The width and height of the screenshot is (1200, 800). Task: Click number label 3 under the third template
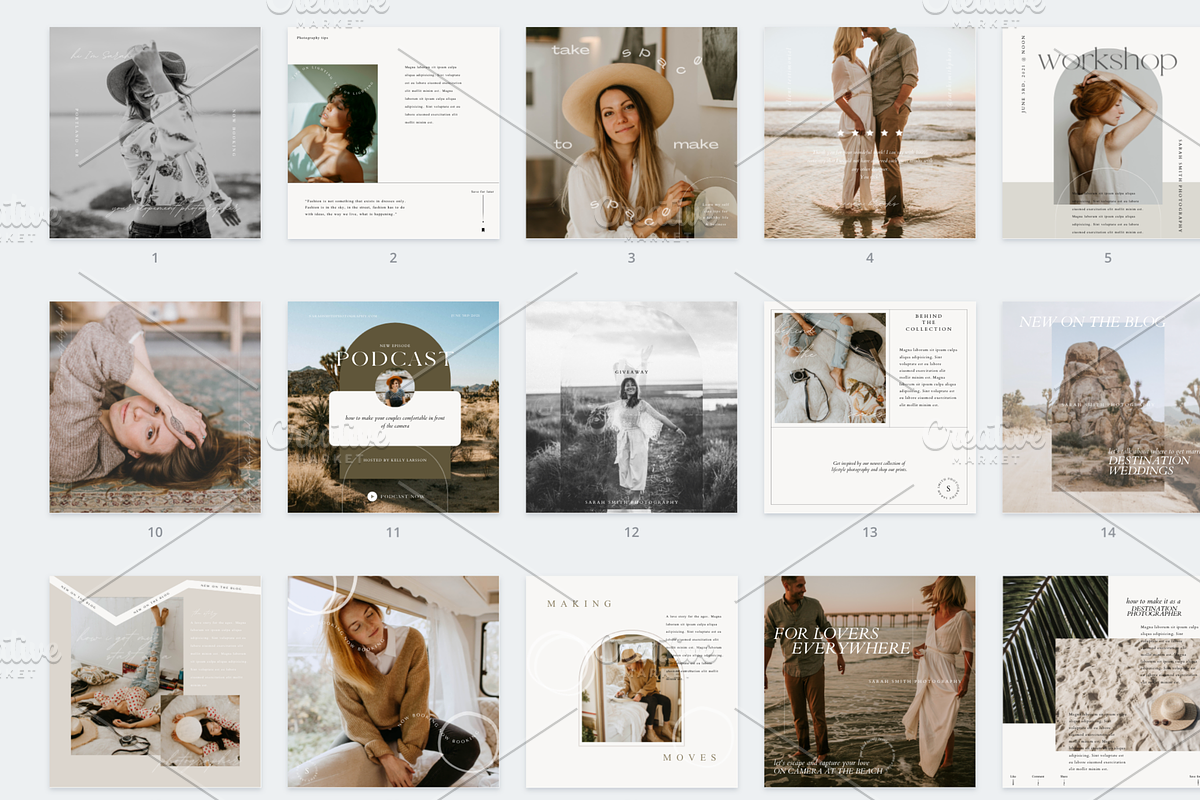[x=631, y=258]
